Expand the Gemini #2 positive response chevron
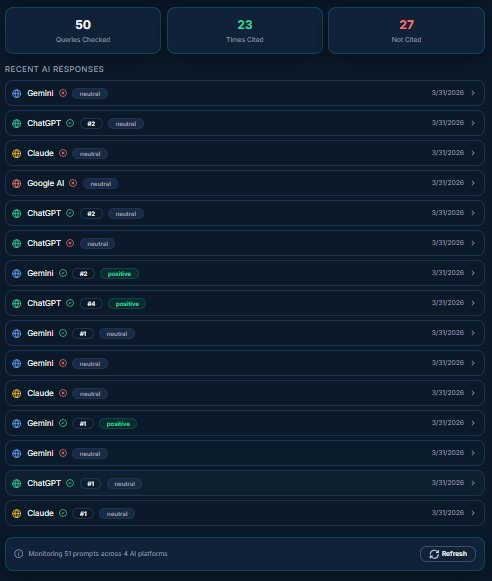The width and height of the screenshot is (492, 581). pos(473,273)
